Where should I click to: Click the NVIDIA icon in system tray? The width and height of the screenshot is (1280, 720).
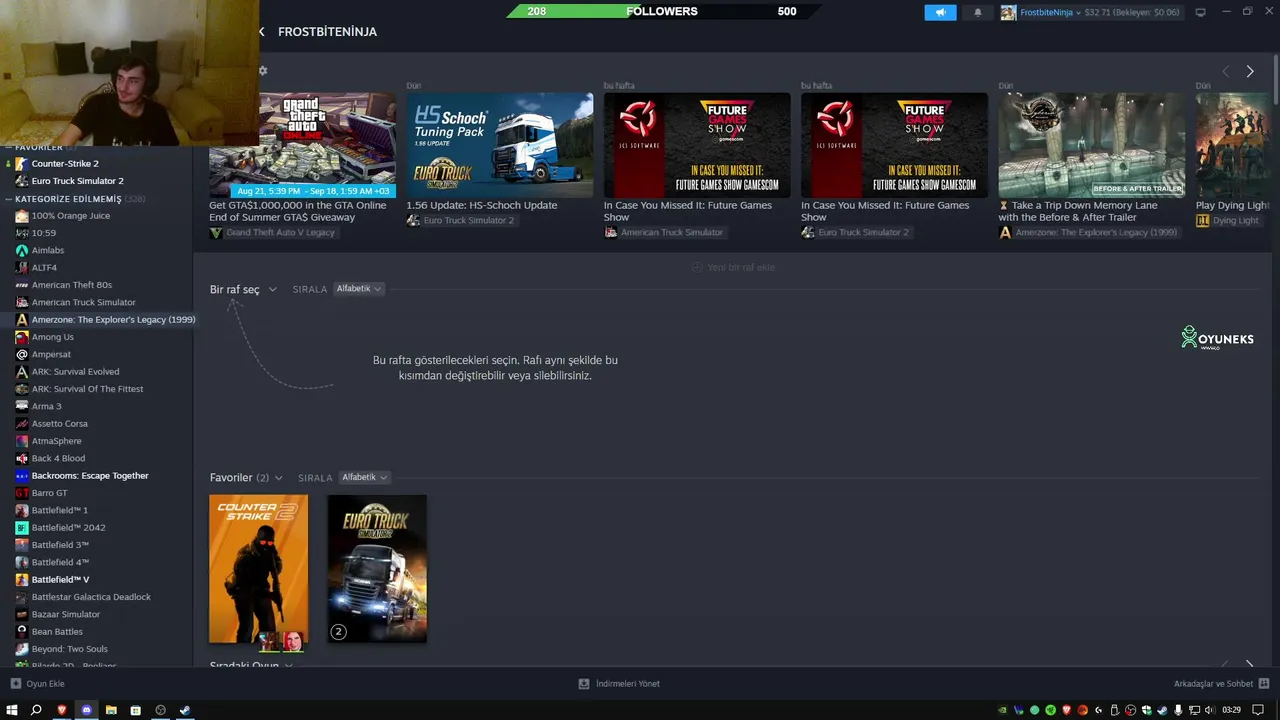click(x=1003, y=710)
